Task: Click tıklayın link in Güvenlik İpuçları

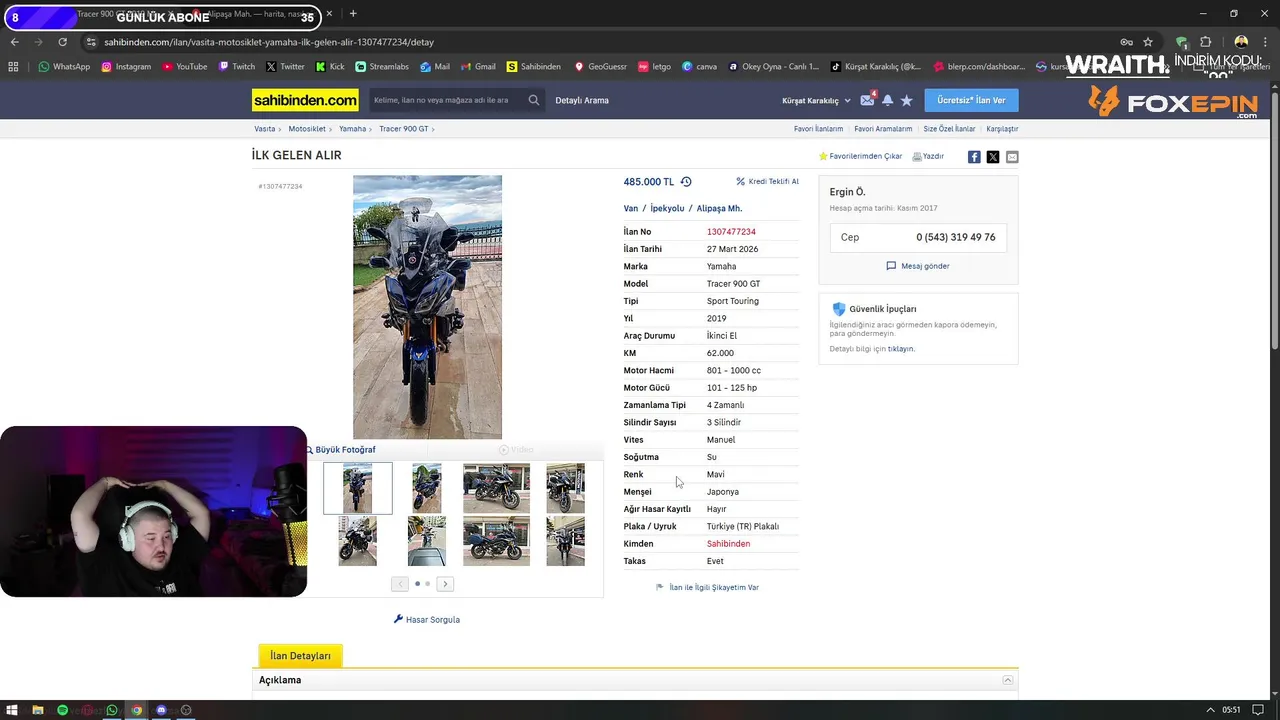Action: 901,349
